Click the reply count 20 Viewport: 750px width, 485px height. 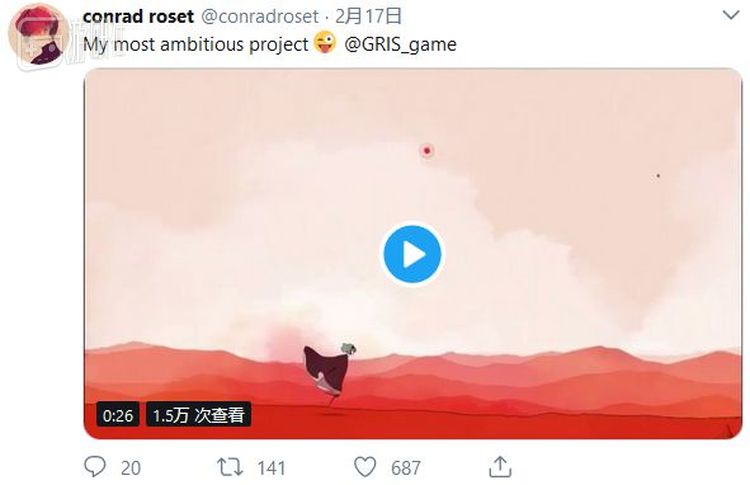pos(131,468)
